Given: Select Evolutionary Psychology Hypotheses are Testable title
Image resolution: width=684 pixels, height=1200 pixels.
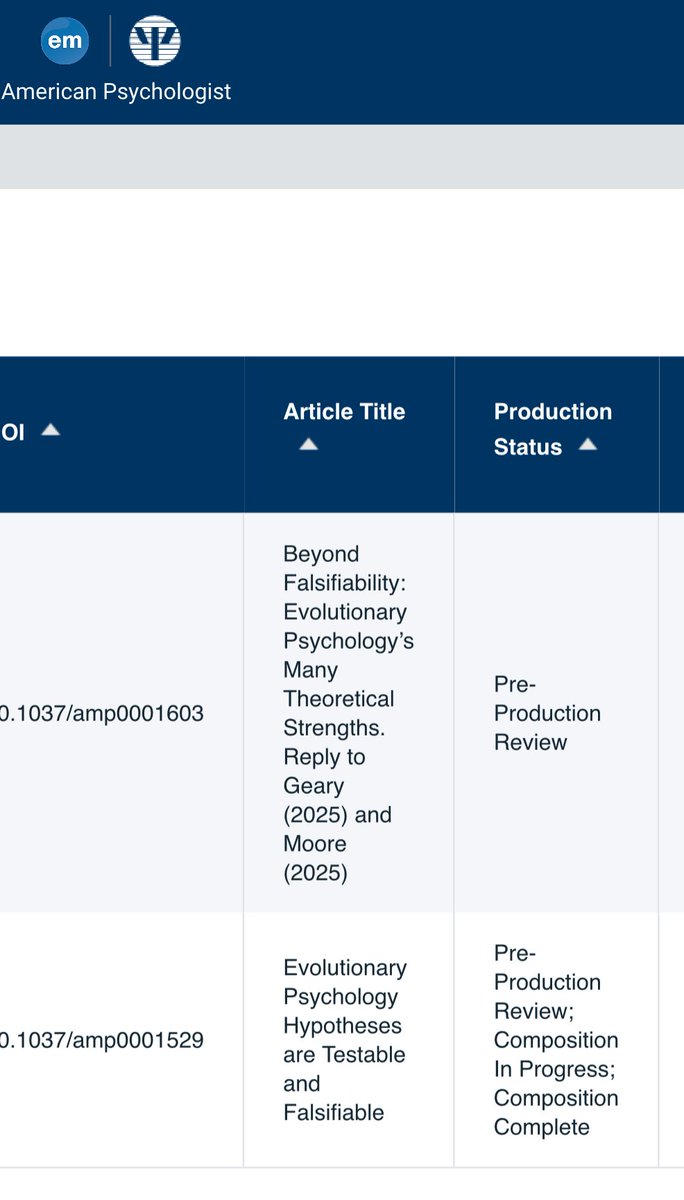Looking at the screenshot, I should [345, 1040].
